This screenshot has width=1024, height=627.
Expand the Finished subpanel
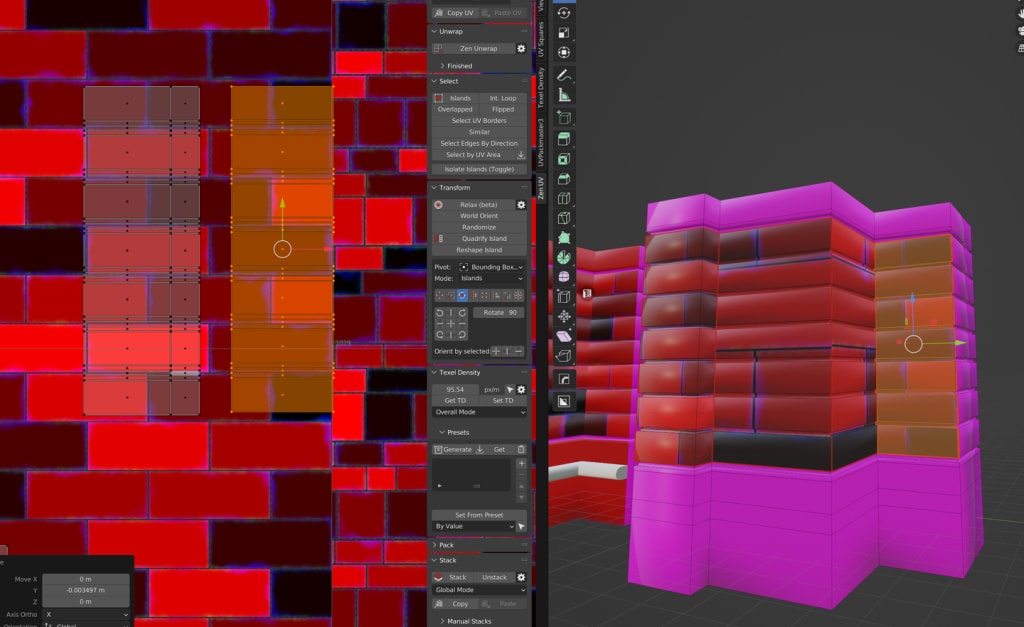click(456, 66)
